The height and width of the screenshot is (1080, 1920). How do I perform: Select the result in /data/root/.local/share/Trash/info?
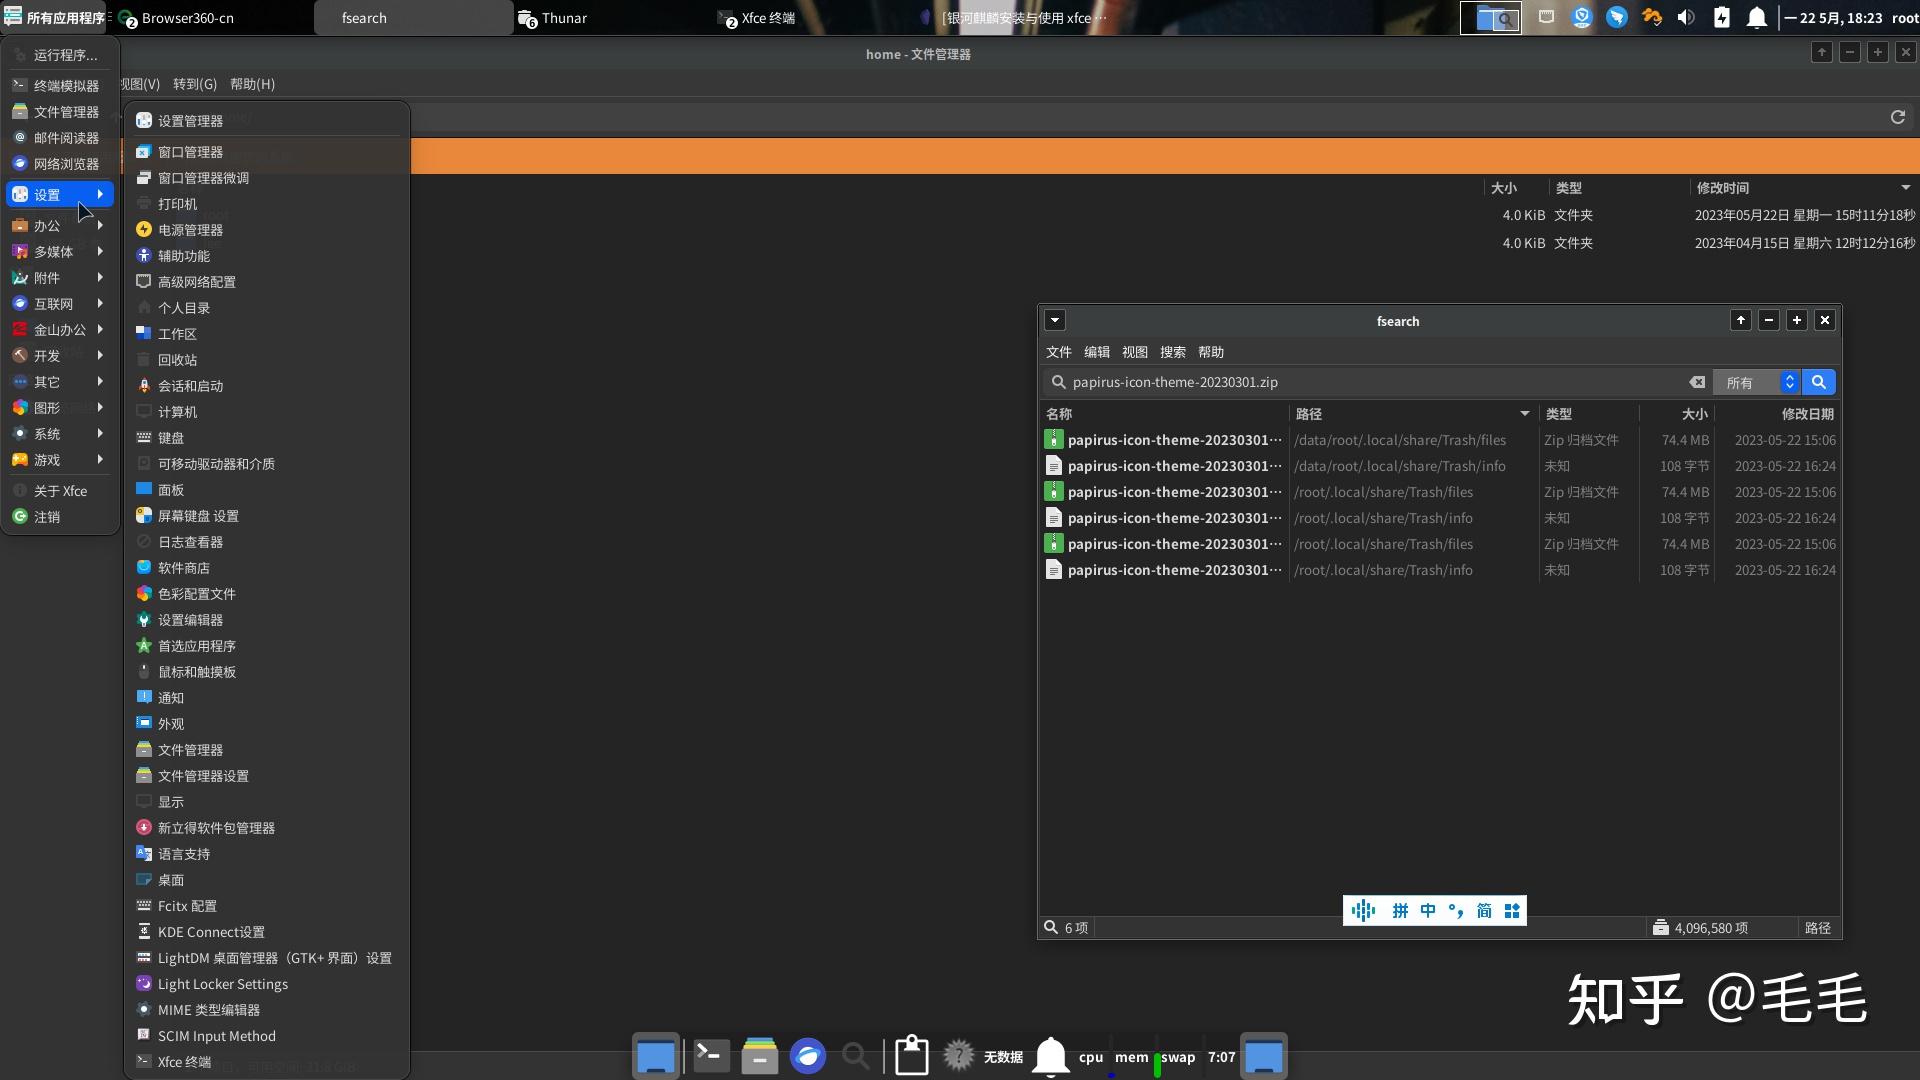(x=1440, y=466)
